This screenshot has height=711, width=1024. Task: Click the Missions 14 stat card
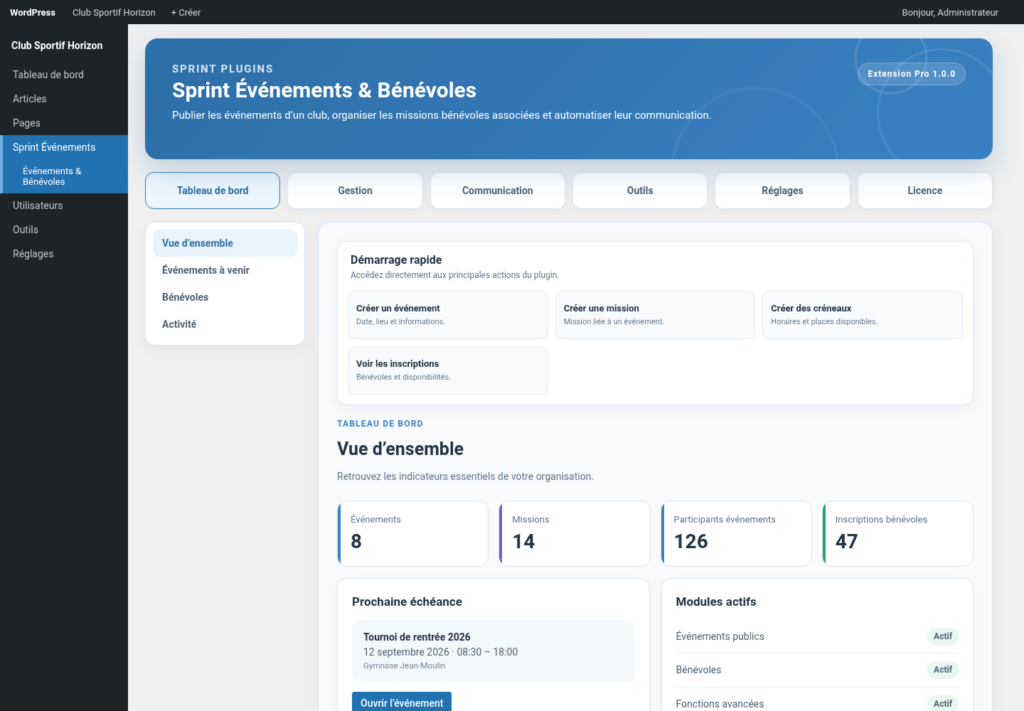coord(574,533)
